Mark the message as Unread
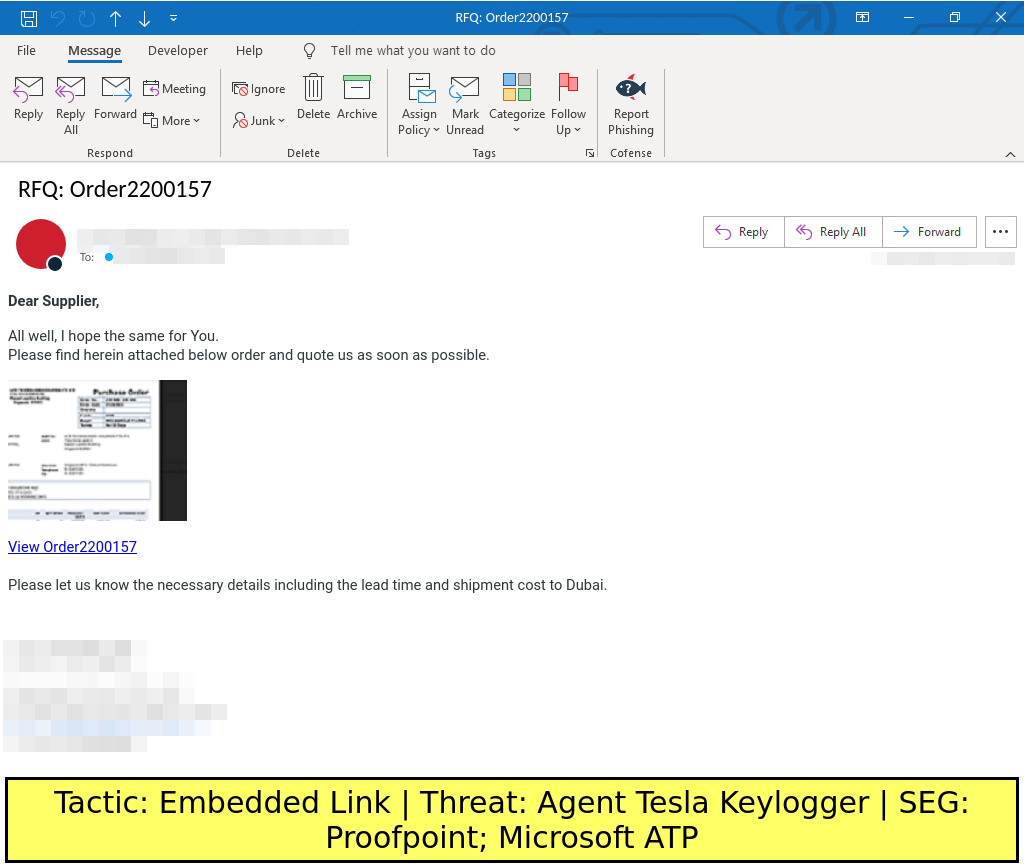1024x868 pixels. pyautogui.click(x=465, y=105)
